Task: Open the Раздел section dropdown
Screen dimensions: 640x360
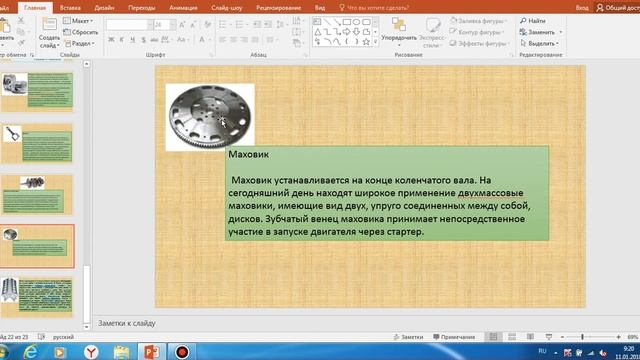Action: coord(80,43)
